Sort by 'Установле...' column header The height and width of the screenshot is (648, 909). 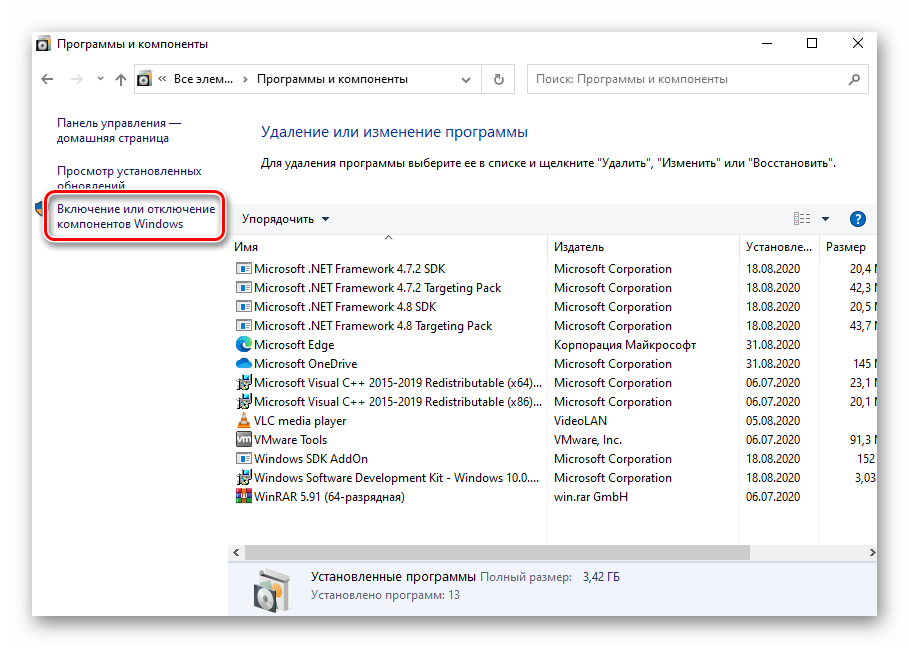pos(779,247)
